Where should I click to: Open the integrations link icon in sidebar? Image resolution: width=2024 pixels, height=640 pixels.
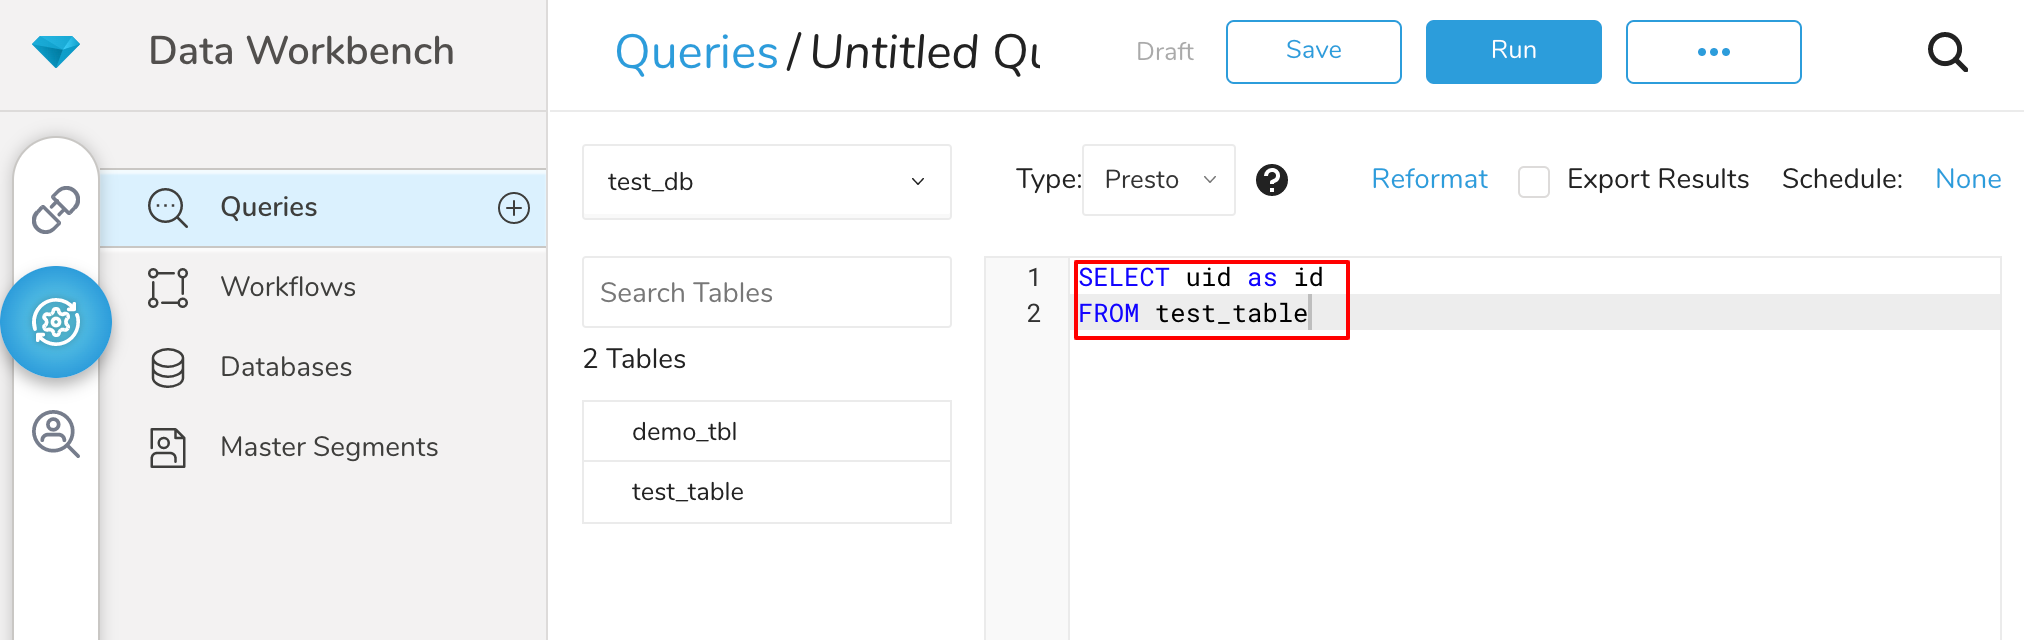(56, 209)
